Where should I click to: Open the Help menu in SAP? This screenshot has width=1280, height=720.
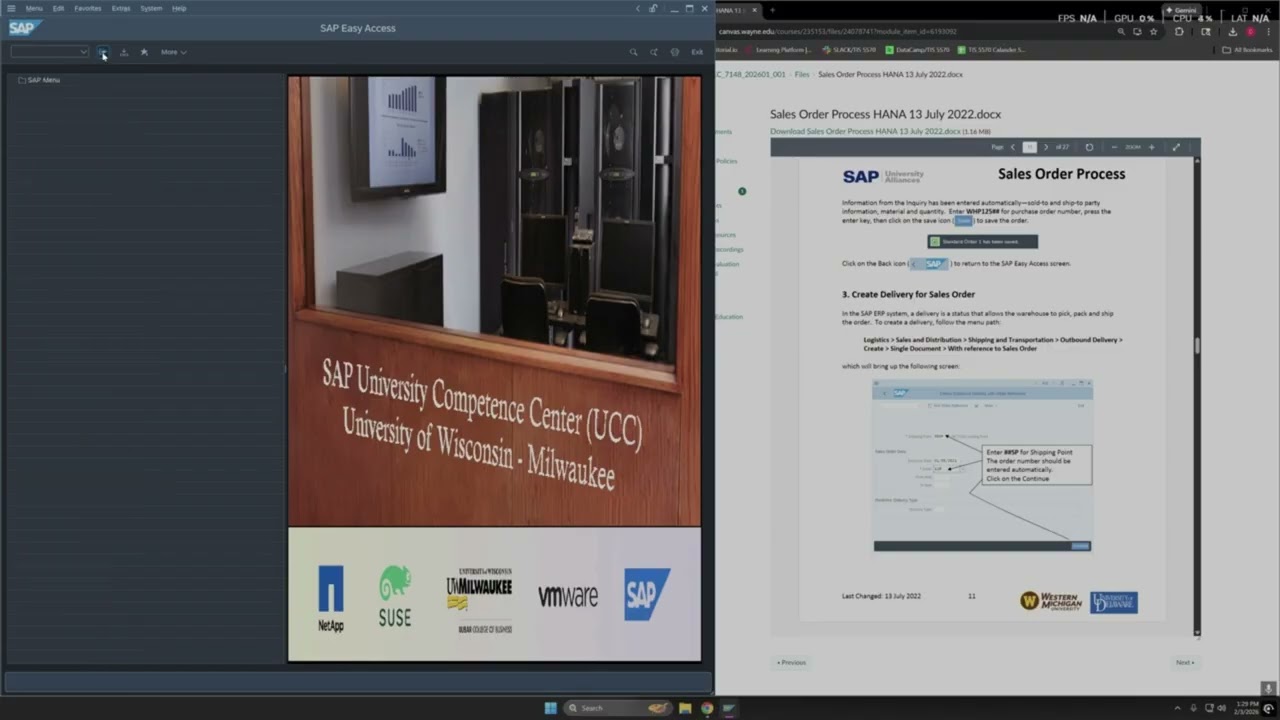tap(179, 8)
